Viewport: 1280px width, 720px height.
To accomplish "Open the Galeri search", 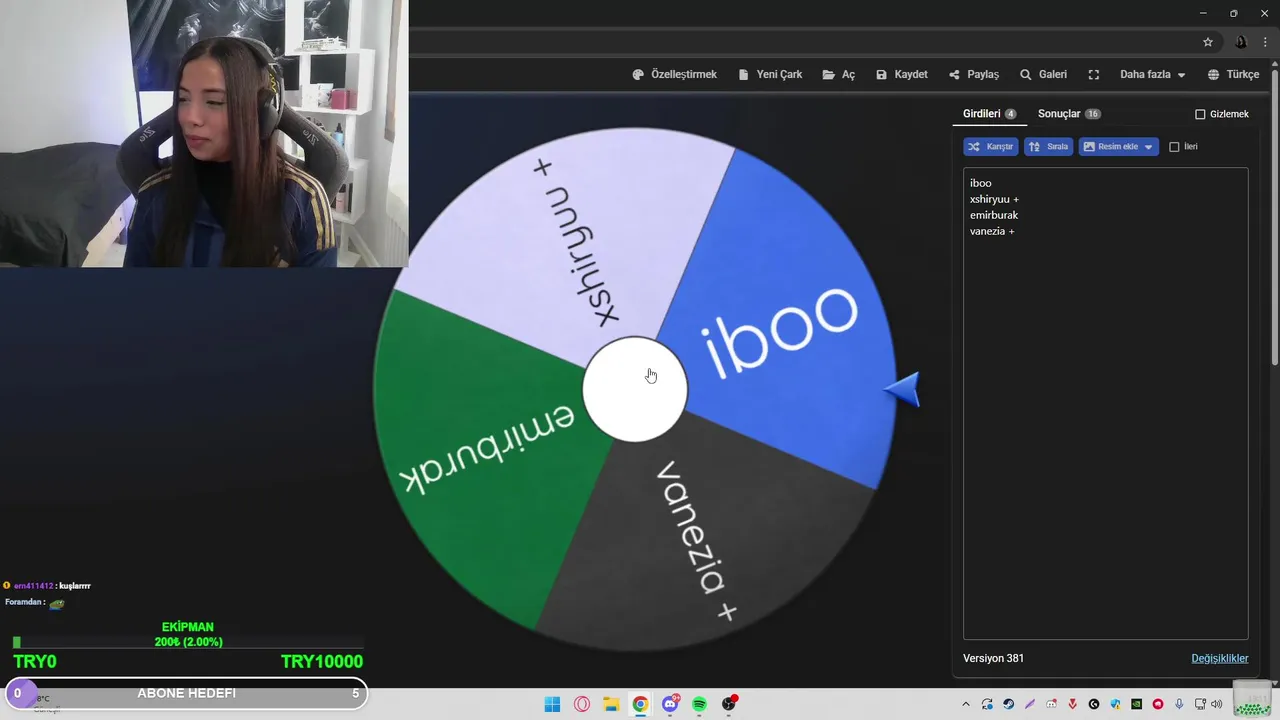I will coord(1043,75).
